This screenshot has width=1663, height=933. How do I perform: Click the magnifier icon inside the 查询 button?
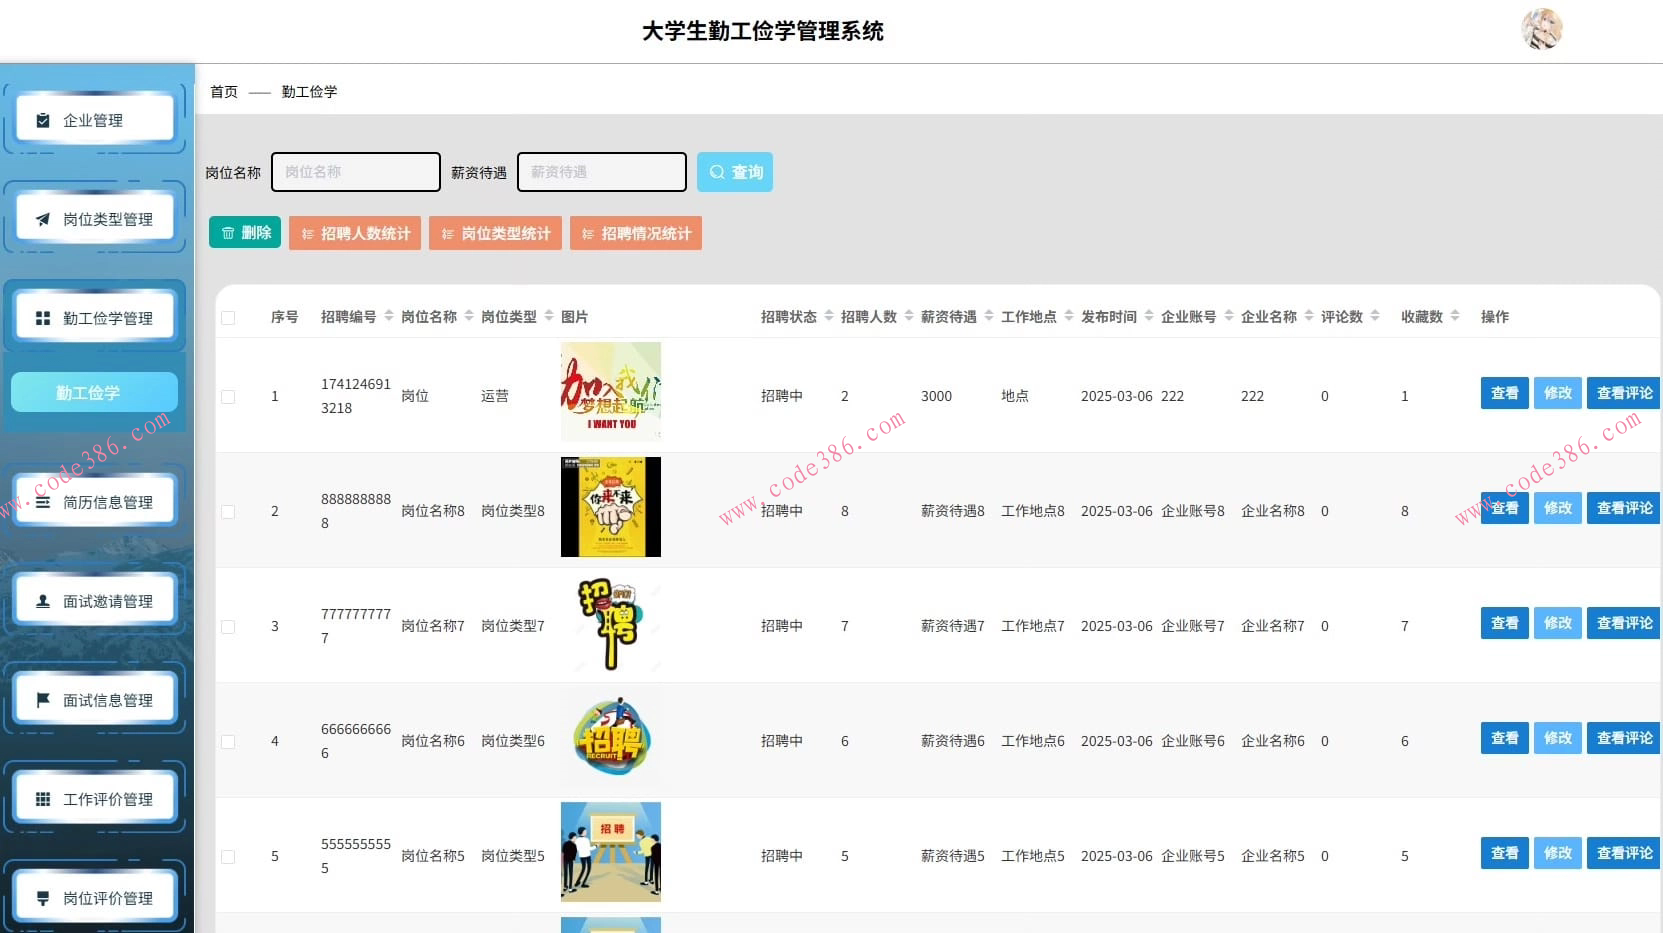716,172
